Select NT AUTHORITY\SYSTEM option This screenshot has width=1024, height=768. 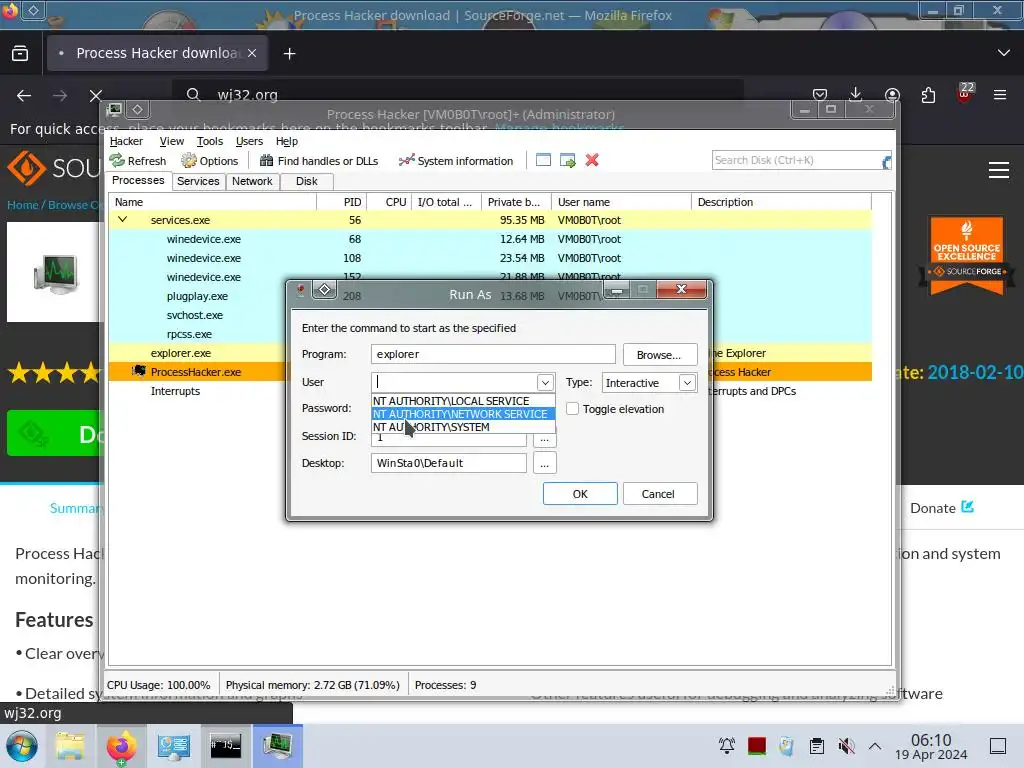pos(463,427)
